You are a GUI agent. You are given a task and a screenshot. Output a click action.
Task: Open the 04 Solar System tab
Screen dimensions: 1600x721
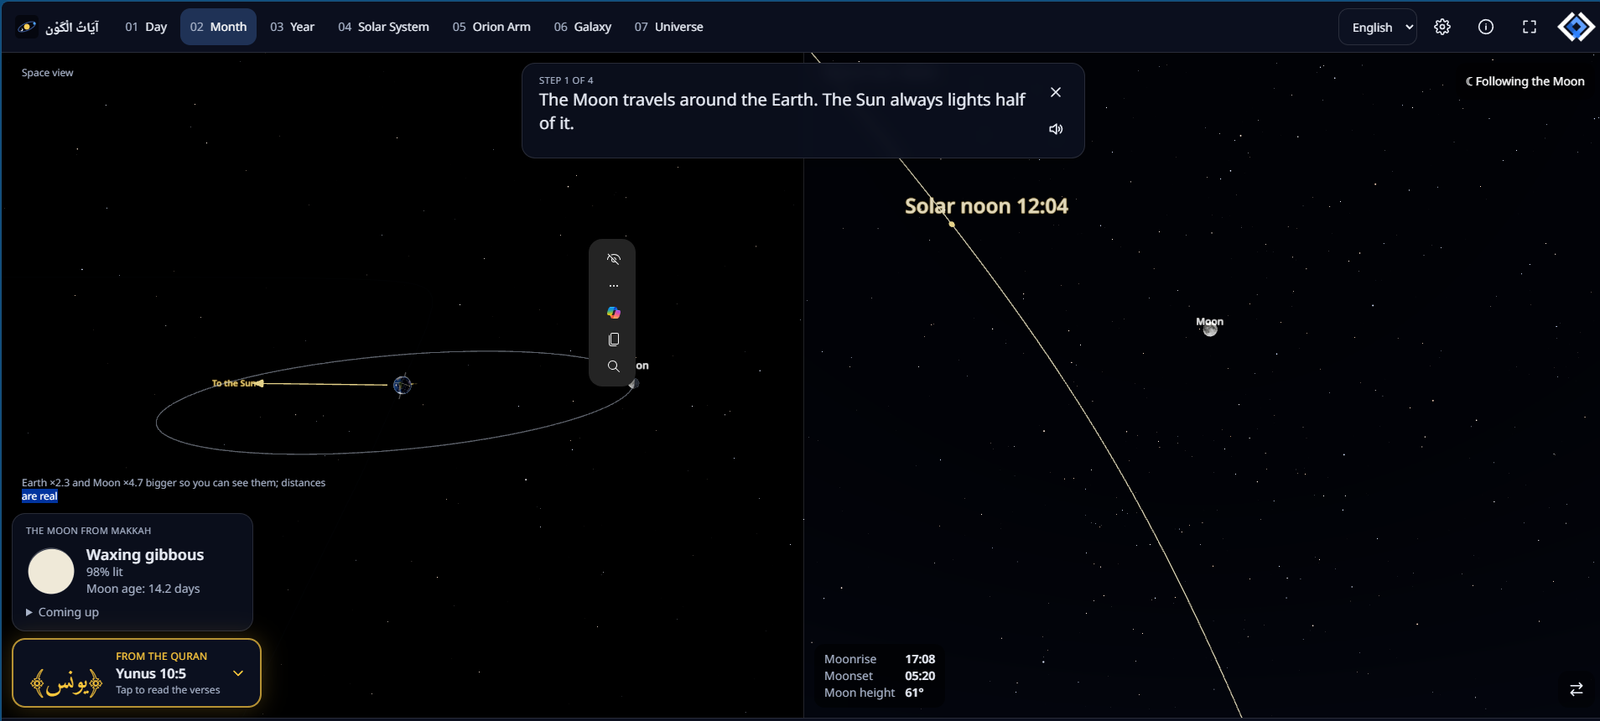tap(384, 27)
